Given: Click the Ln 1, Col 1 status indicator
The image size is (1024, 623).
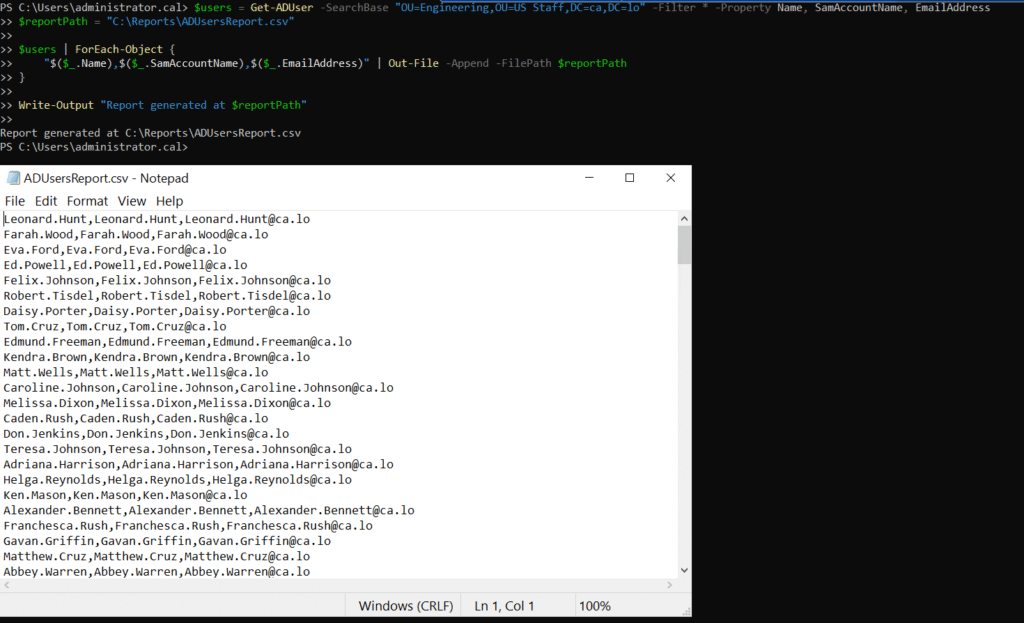Looking at the screenshot, I should 504,606.
